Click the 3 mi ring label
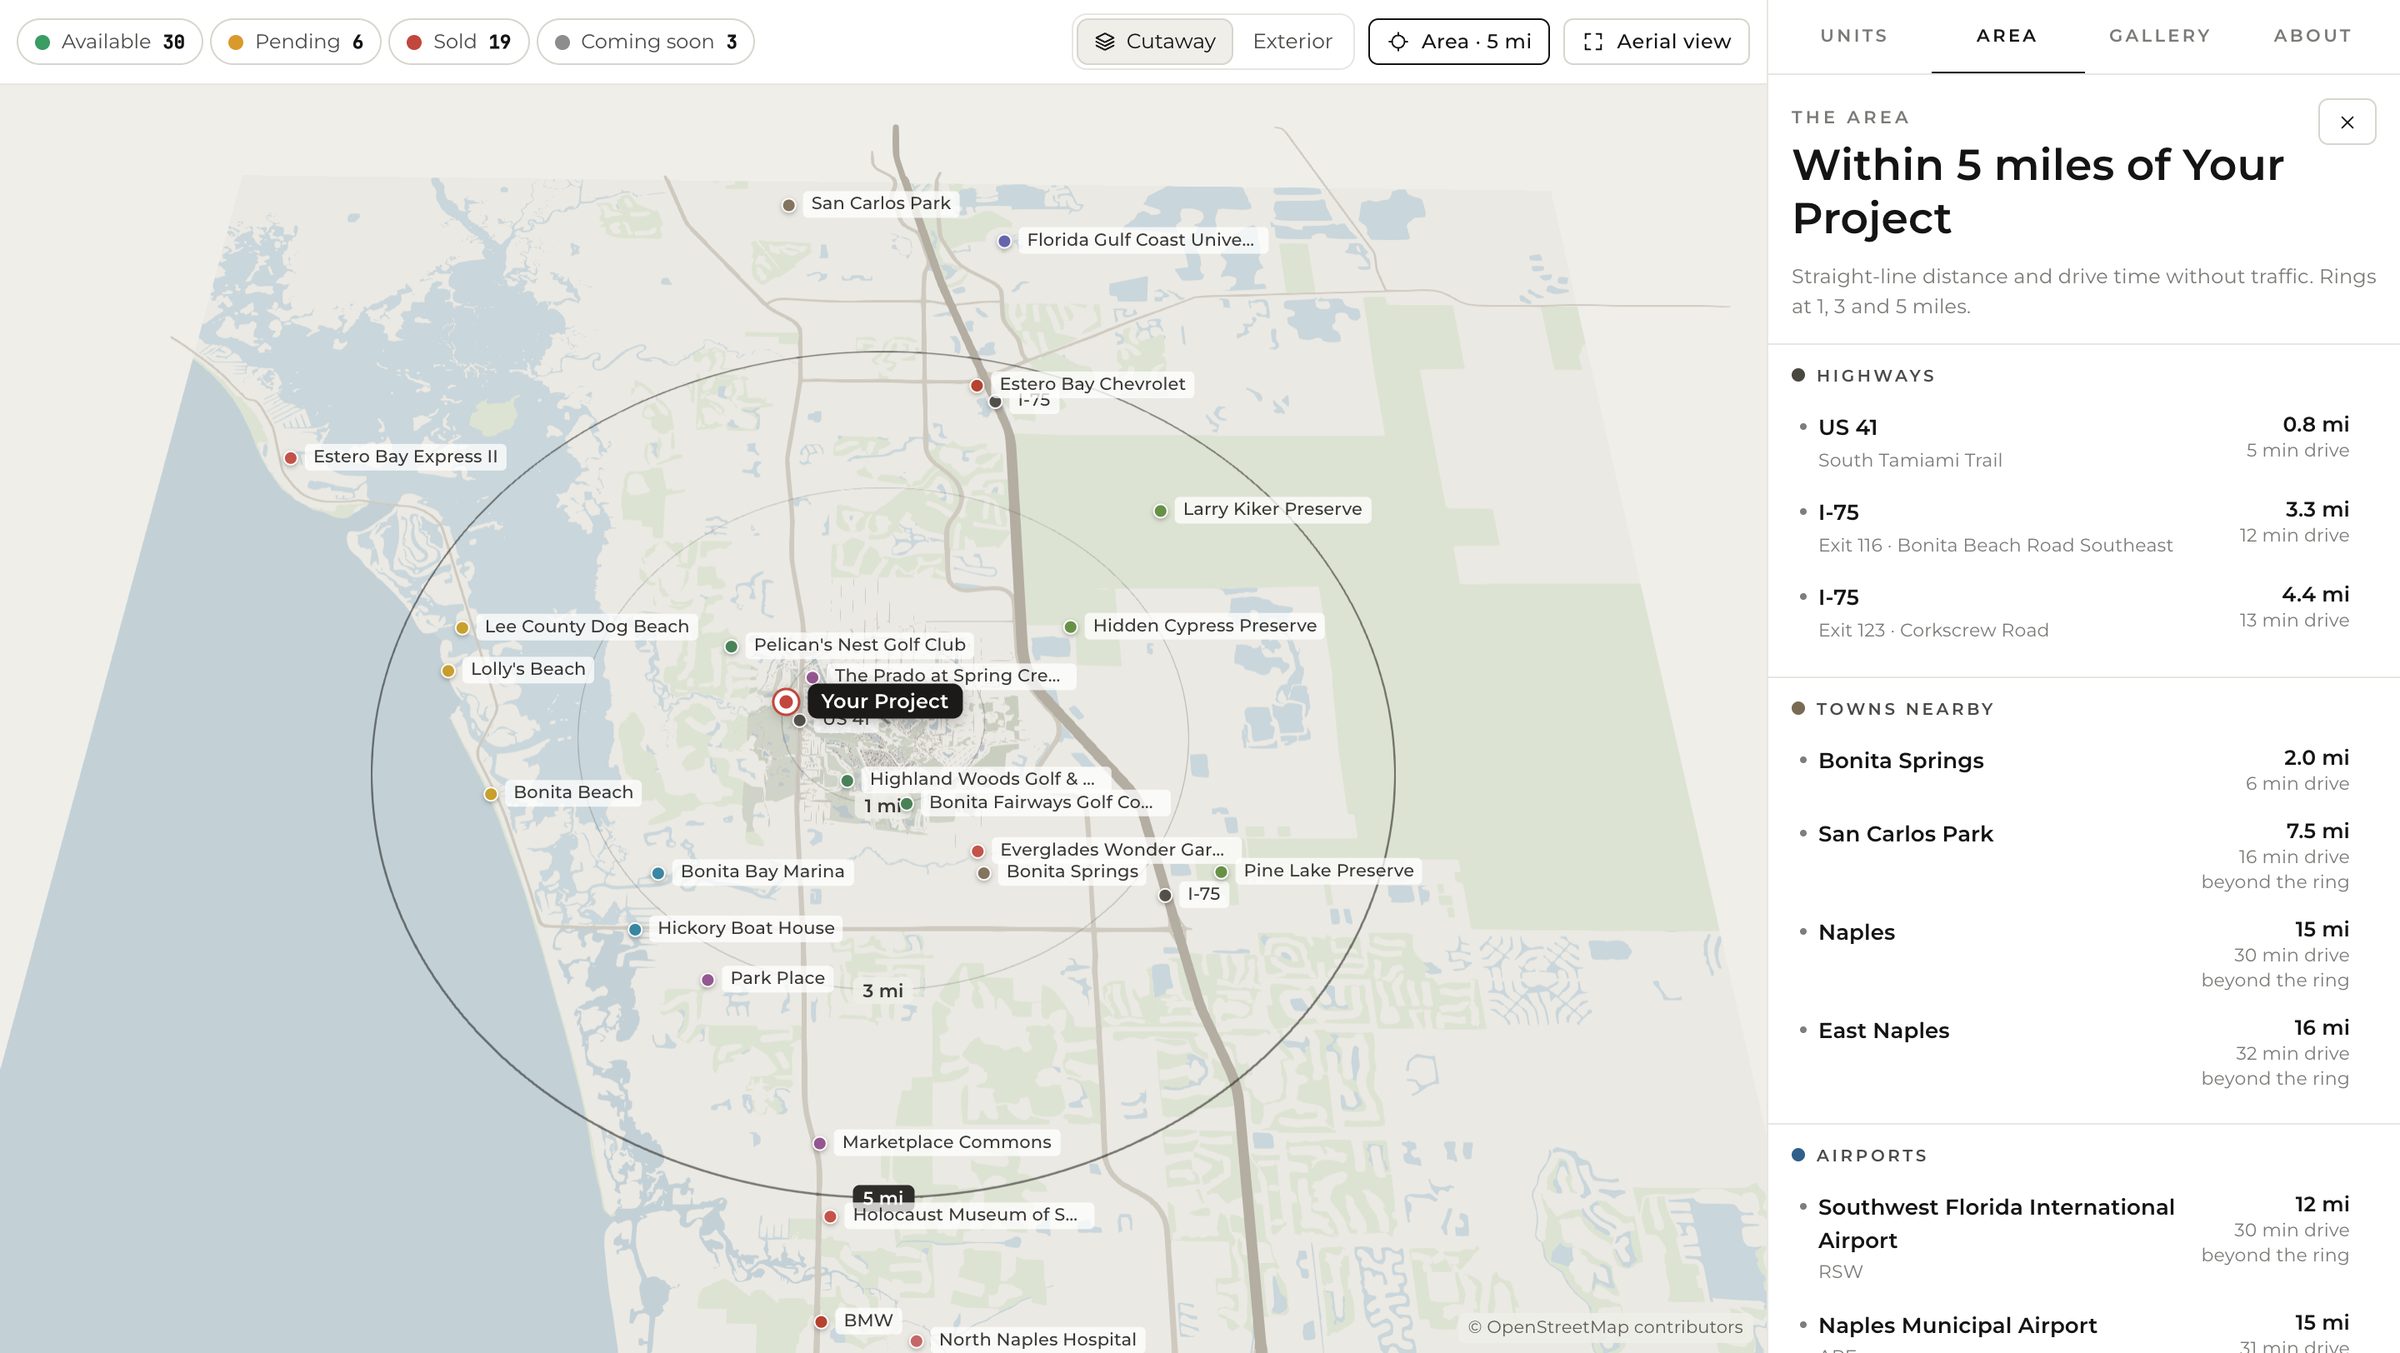This screenshot has height=1353, width=2400. click(x=883, y=991)
